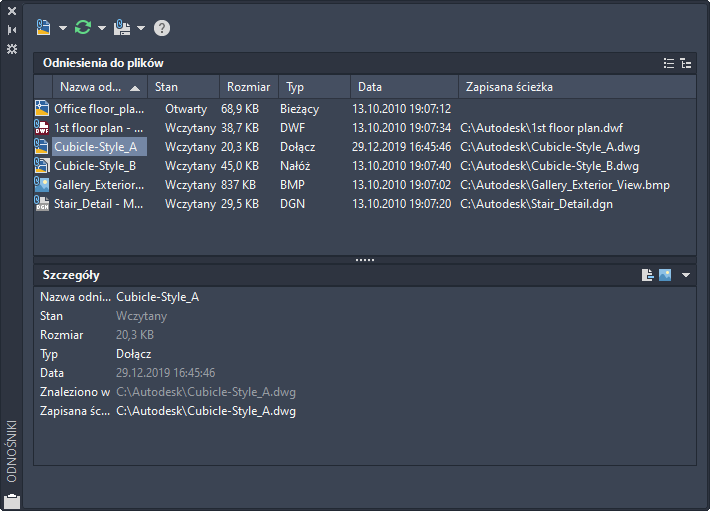
Task: Select Gallery_Exterior file in the list
Action: [101, 185]
